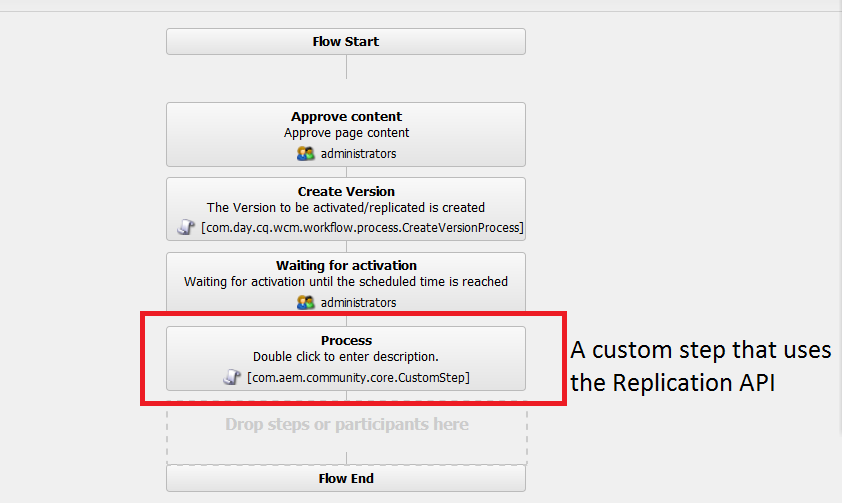
Task: Click the Flow End node
Action: [346, 479]
